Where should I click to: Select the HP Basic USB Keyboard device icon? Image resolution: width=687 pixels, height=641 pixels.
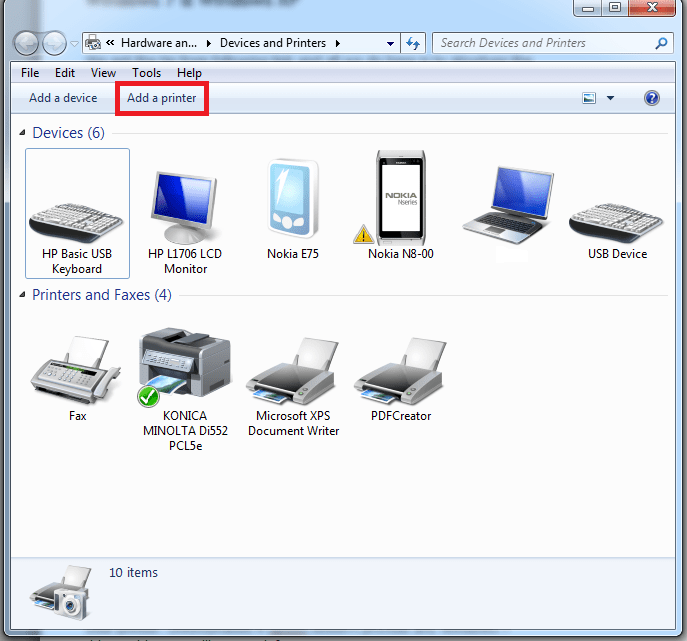point(77,223)
